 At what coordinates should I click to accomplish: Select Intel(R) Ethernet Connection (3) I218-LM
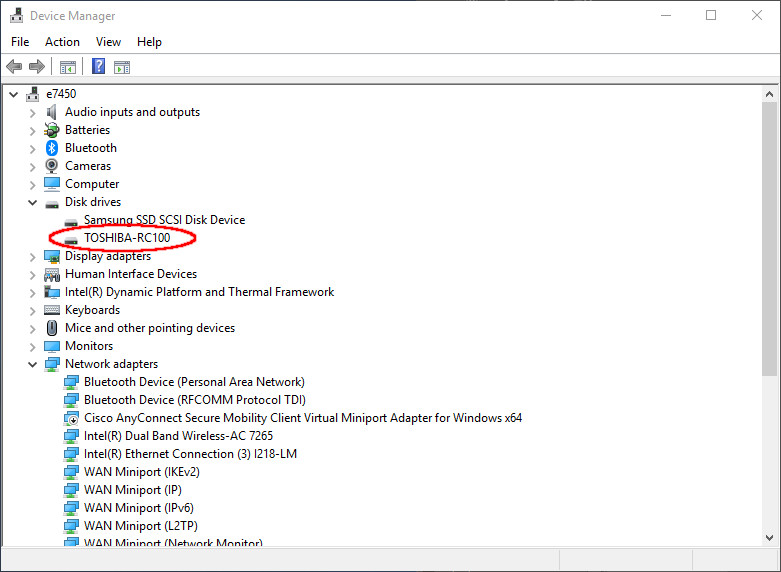click(190, 454)
